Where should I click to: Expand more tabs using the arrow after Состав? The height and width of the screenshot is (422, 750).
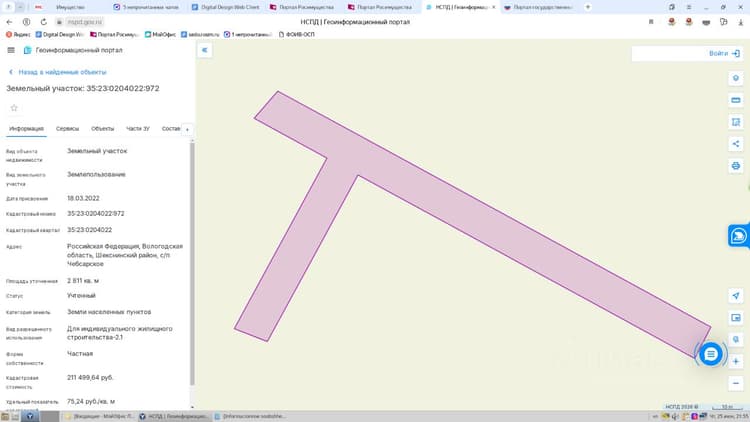[187, 129]
